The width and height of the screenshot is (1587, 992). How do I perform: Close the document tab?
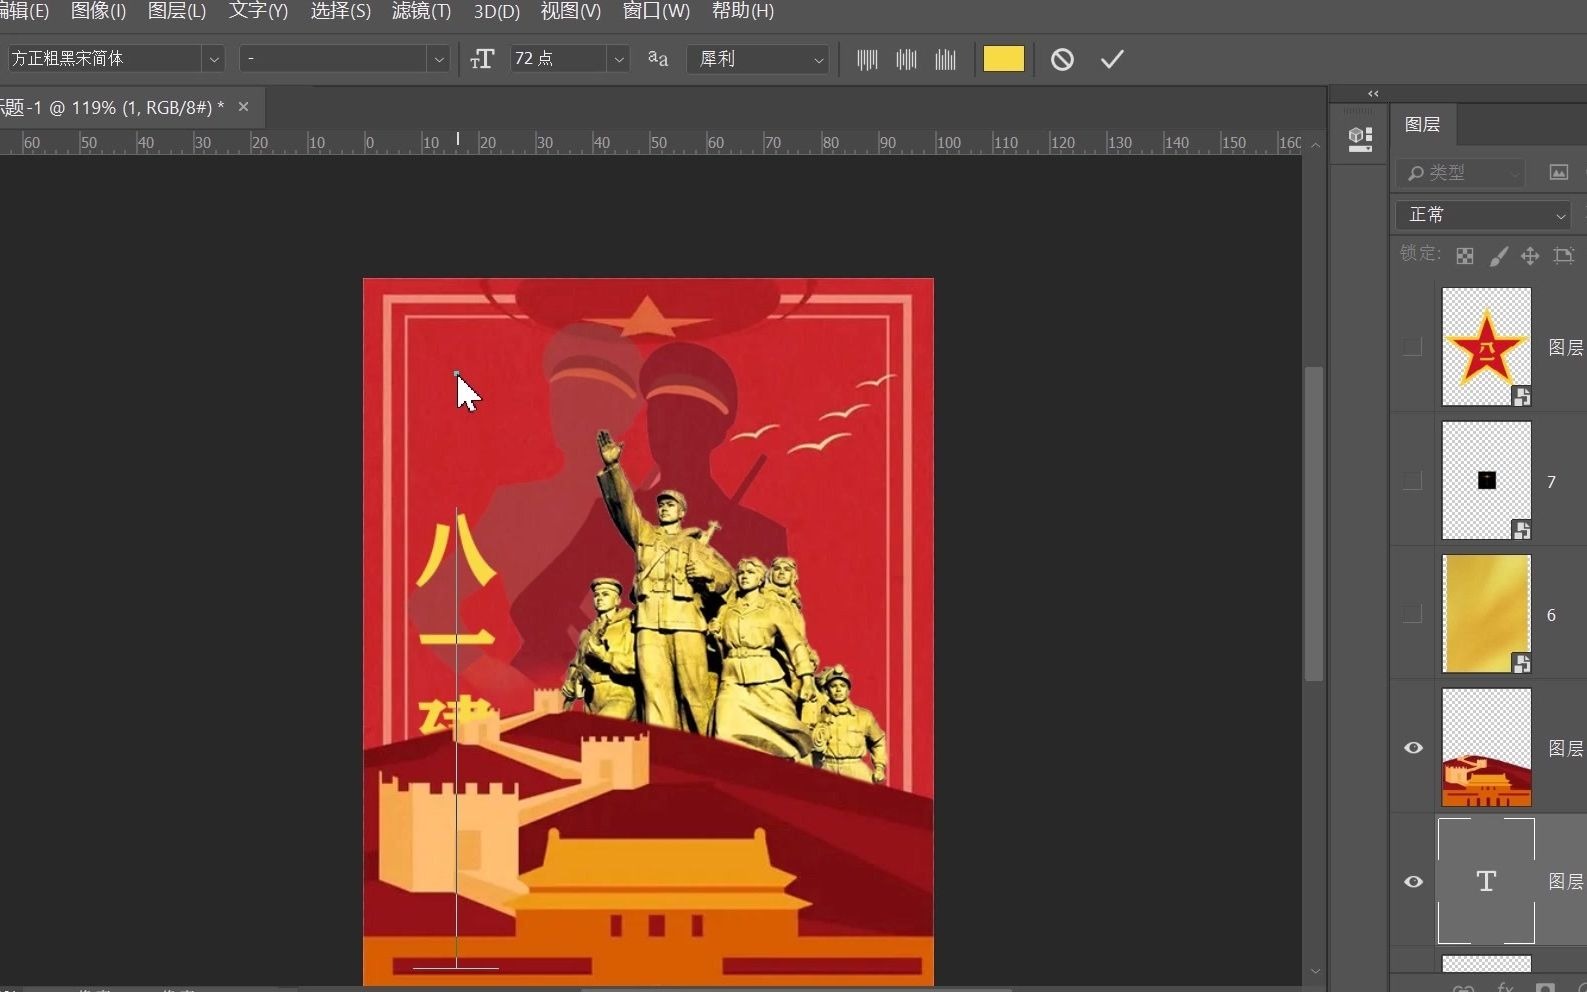(243, 107)
